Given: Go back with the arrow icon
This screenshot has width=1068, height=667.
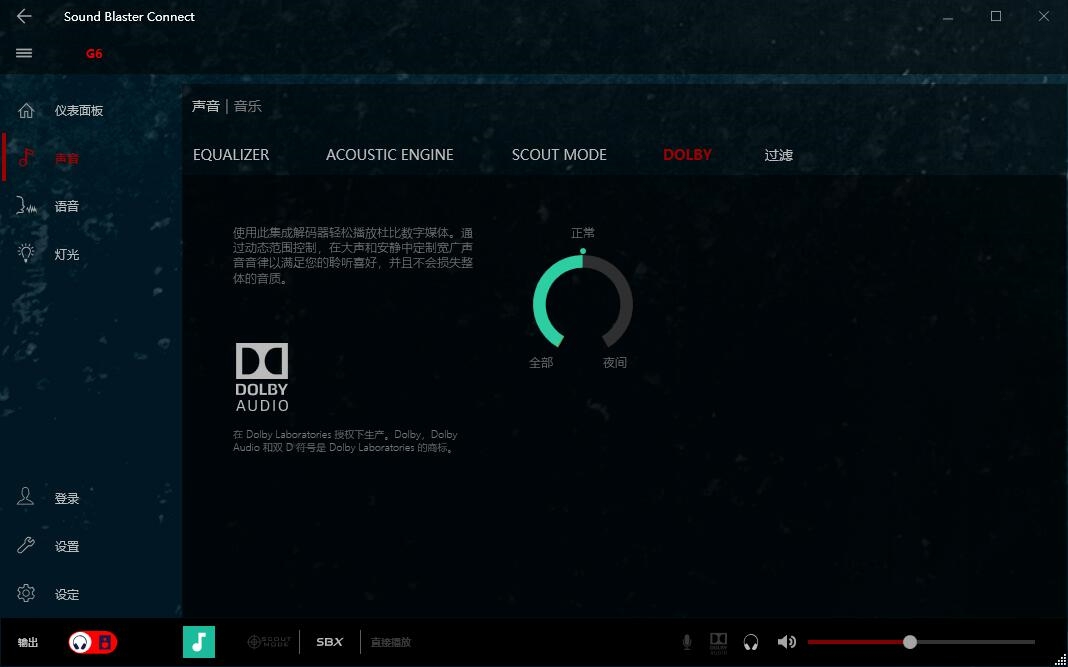Looking at the screenshot, I should 24,16.
